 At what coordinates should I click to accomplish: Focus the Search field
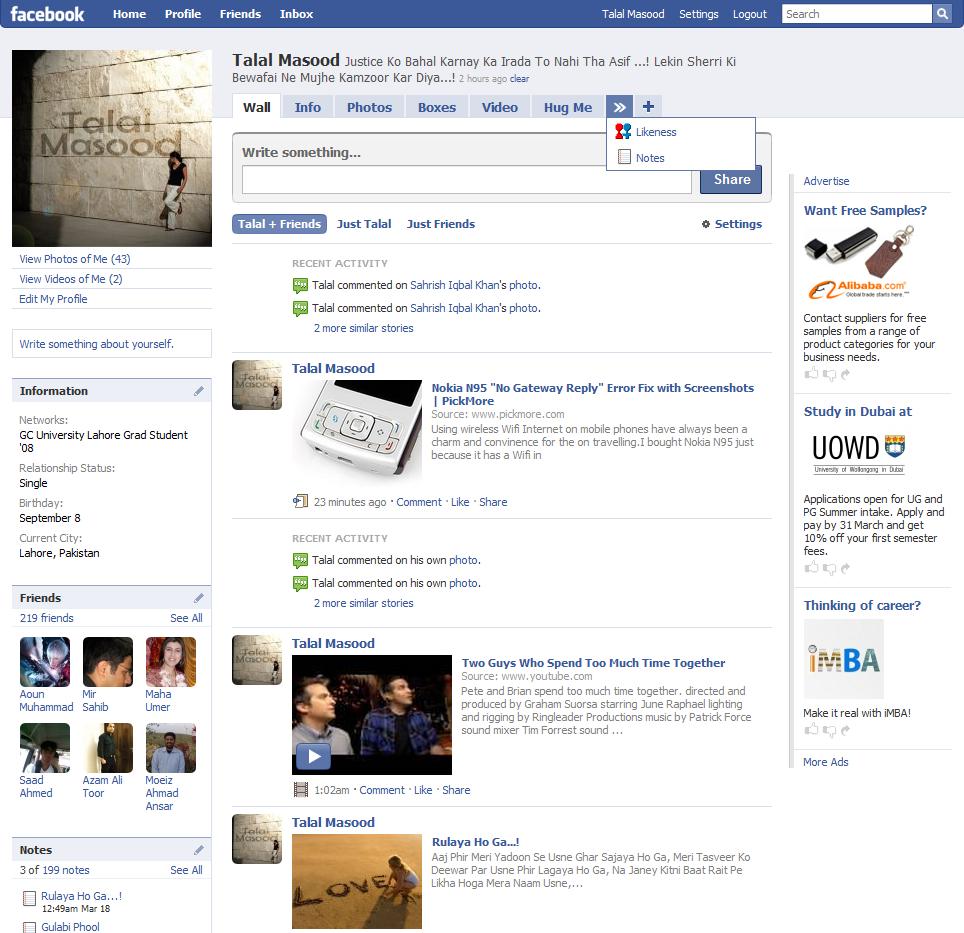click(x=857, y=14)
